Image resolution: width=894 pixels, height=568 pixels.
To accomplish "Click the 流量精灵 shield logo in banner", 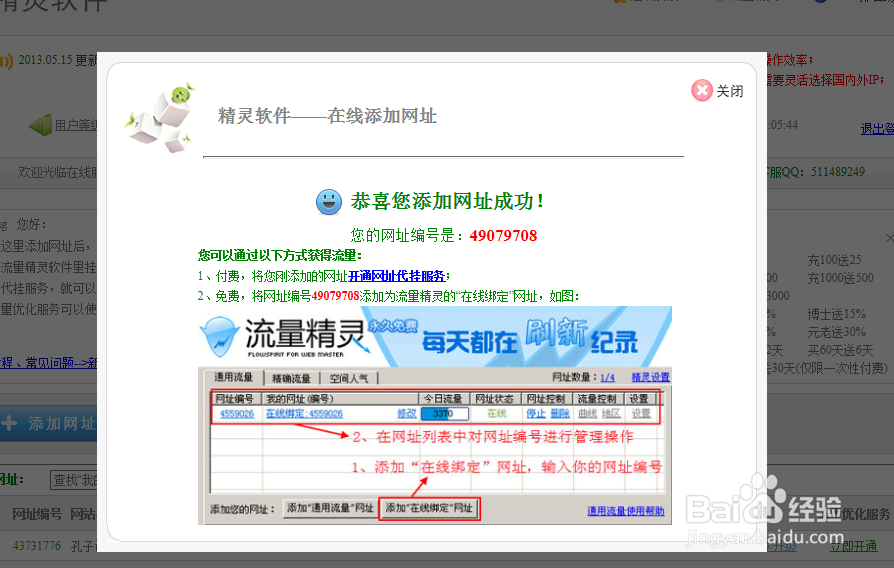I will [220, 335].
